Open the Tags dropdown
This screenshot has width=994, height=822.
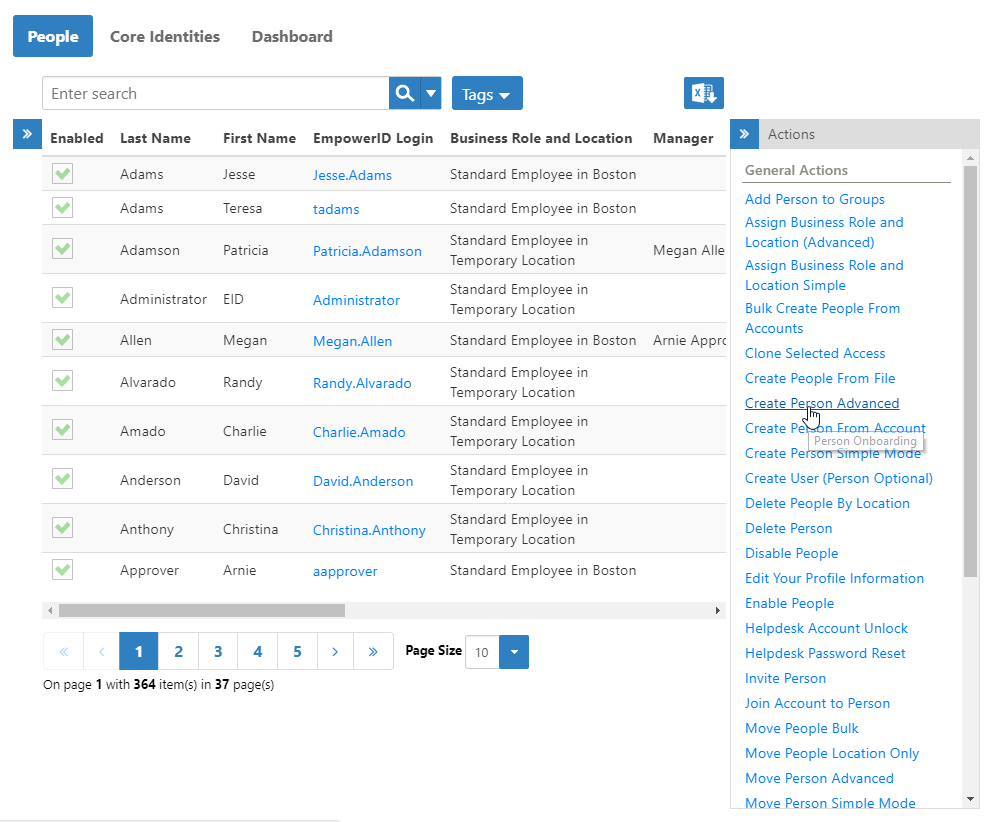click(487, 94)
